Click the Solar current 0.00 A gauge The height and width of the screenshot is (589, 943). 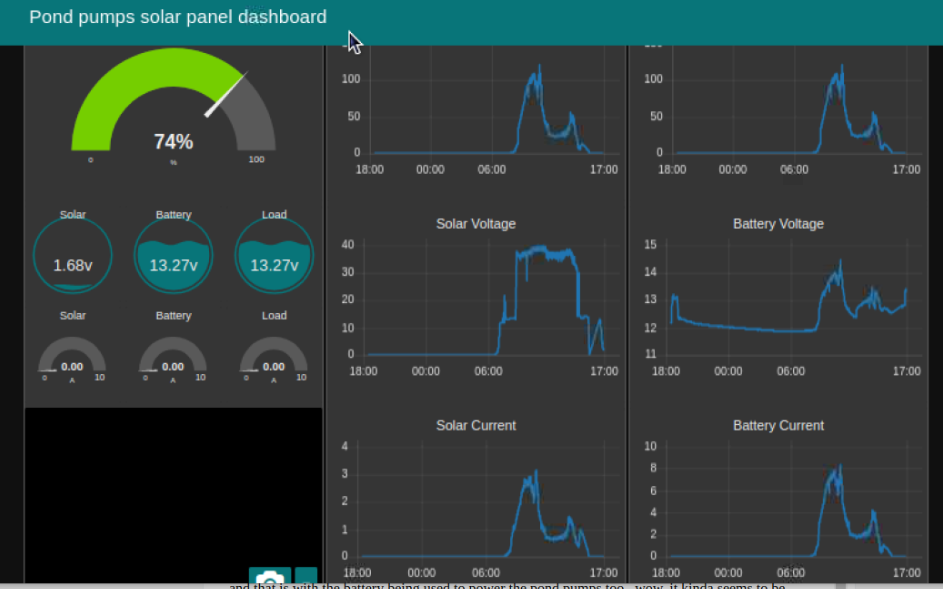(72, 360)
